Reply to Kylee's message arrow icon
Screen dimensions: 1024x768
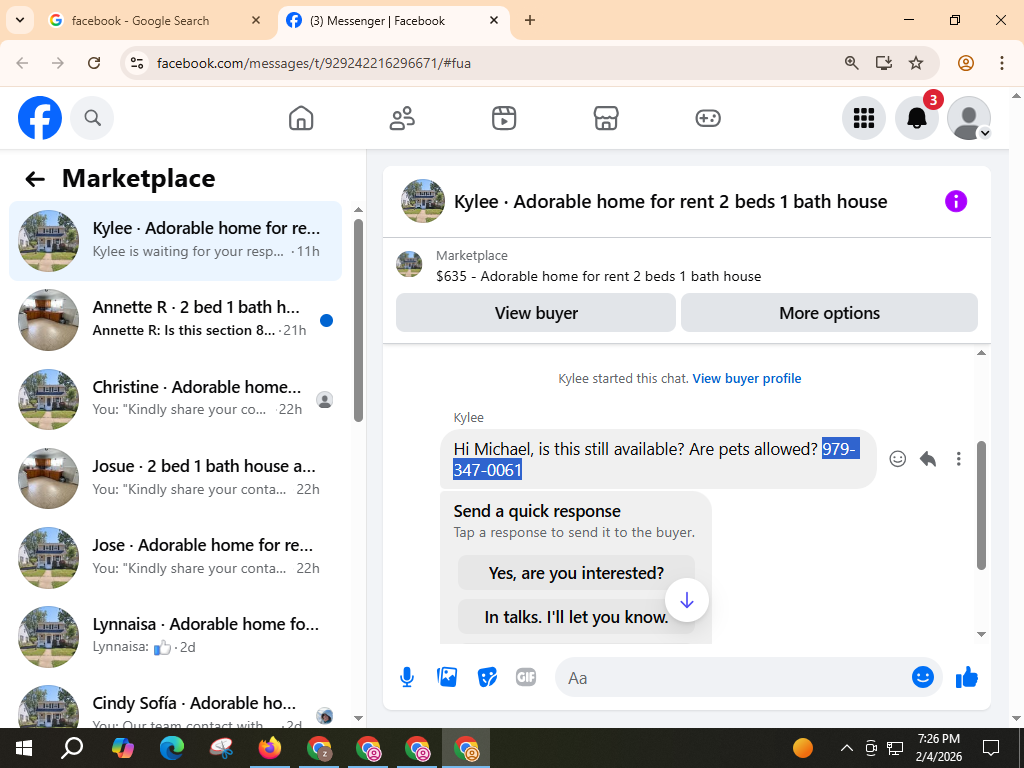(x=928, y=459)
